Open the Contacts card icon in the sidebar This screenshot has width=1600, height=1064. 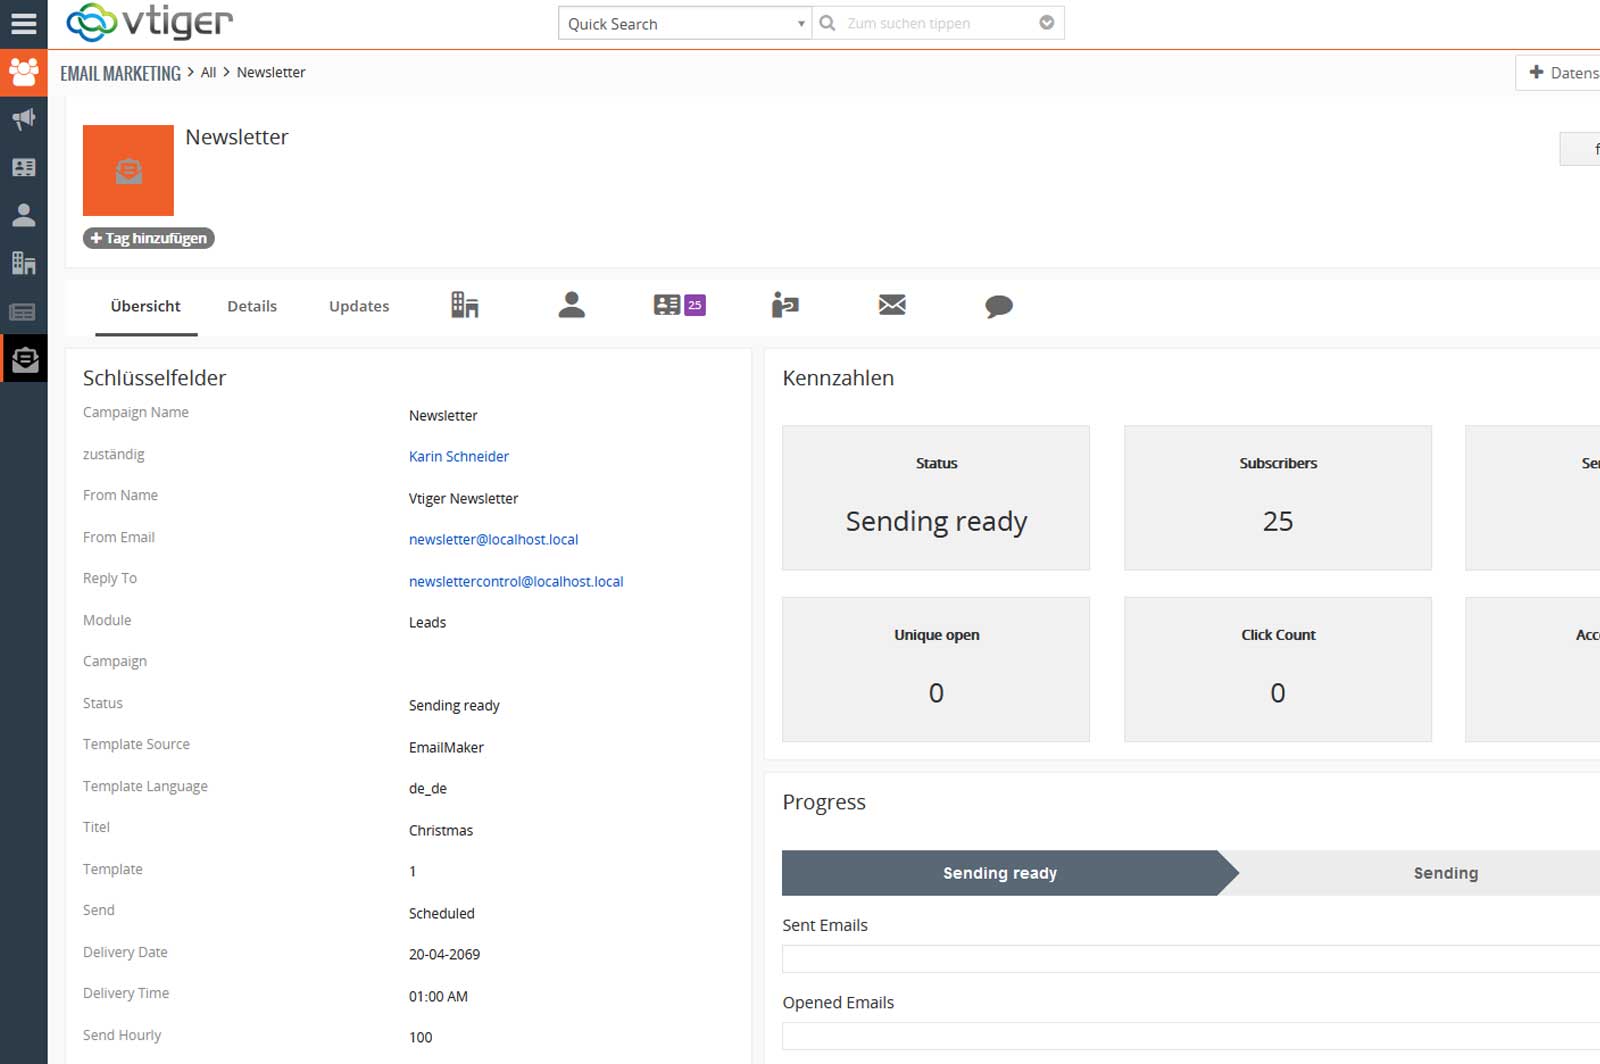[24, 166]
